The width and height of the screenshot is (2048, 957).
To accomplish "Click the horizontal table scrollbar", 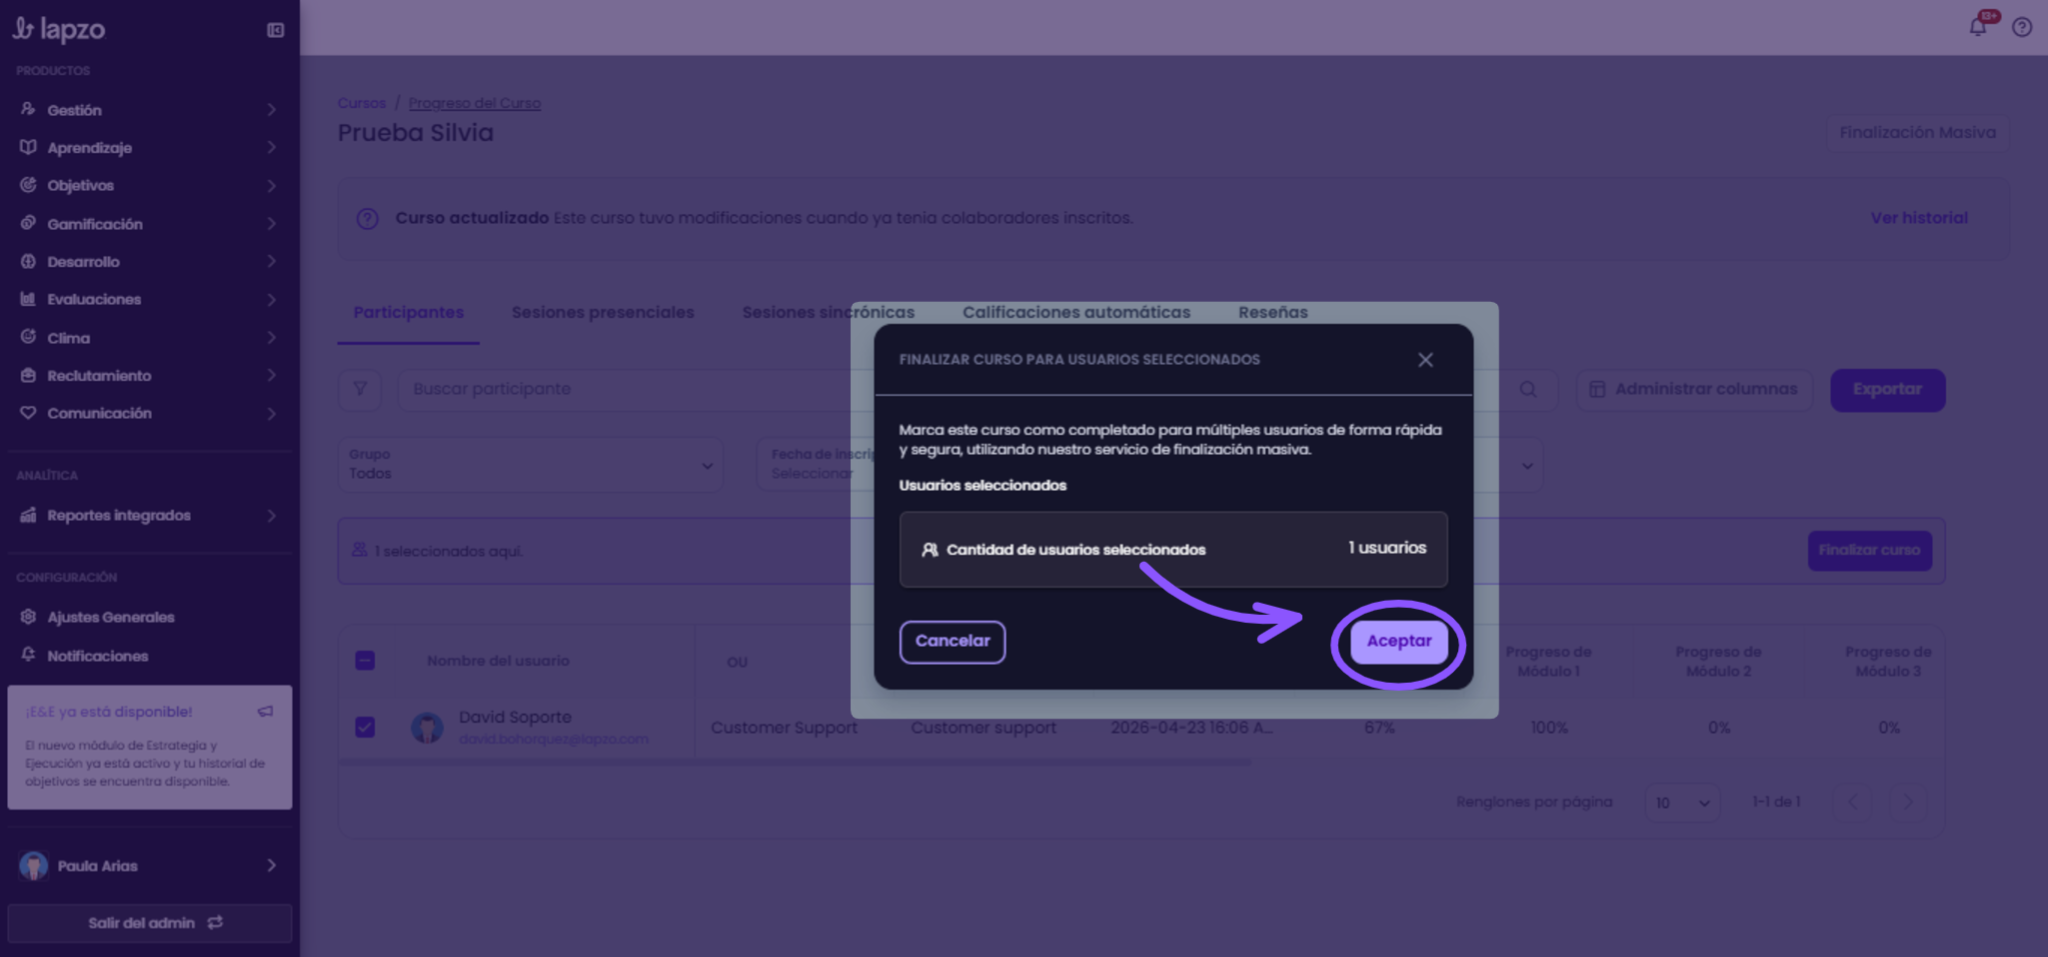I will click(x=795, y=762).
